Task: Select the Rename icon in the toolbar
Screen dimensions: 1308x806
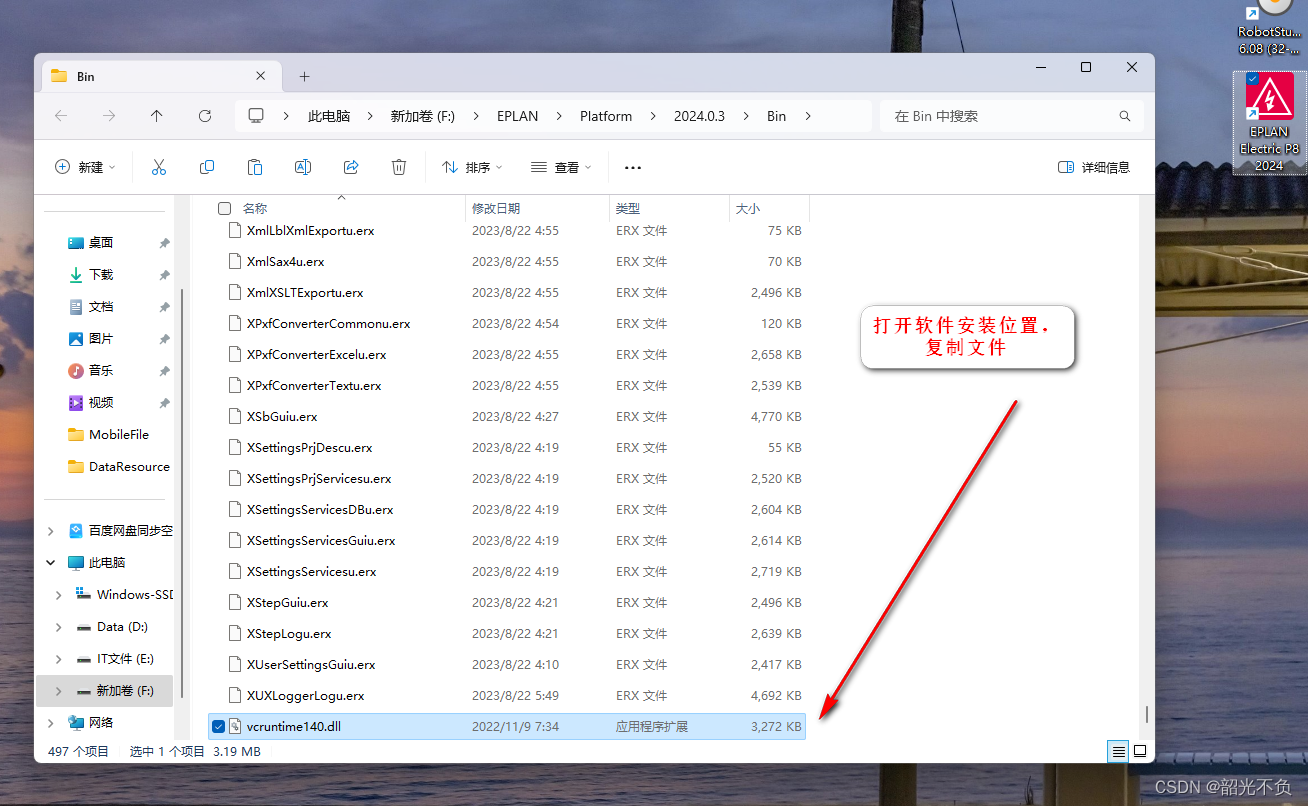Action: (302, 167)
